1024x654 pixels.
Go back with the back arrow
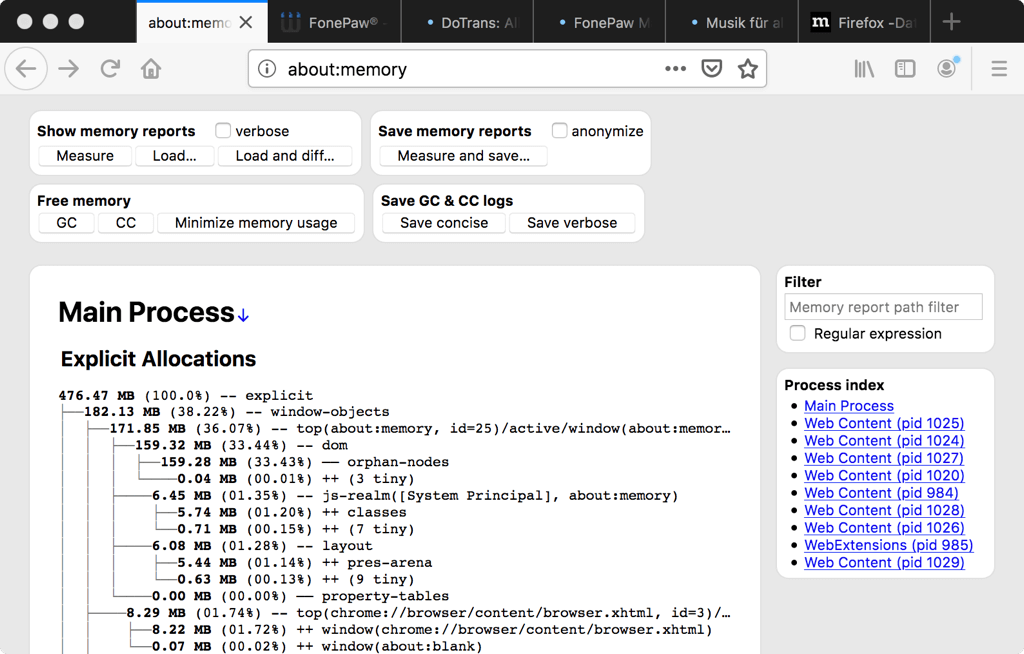26,69
